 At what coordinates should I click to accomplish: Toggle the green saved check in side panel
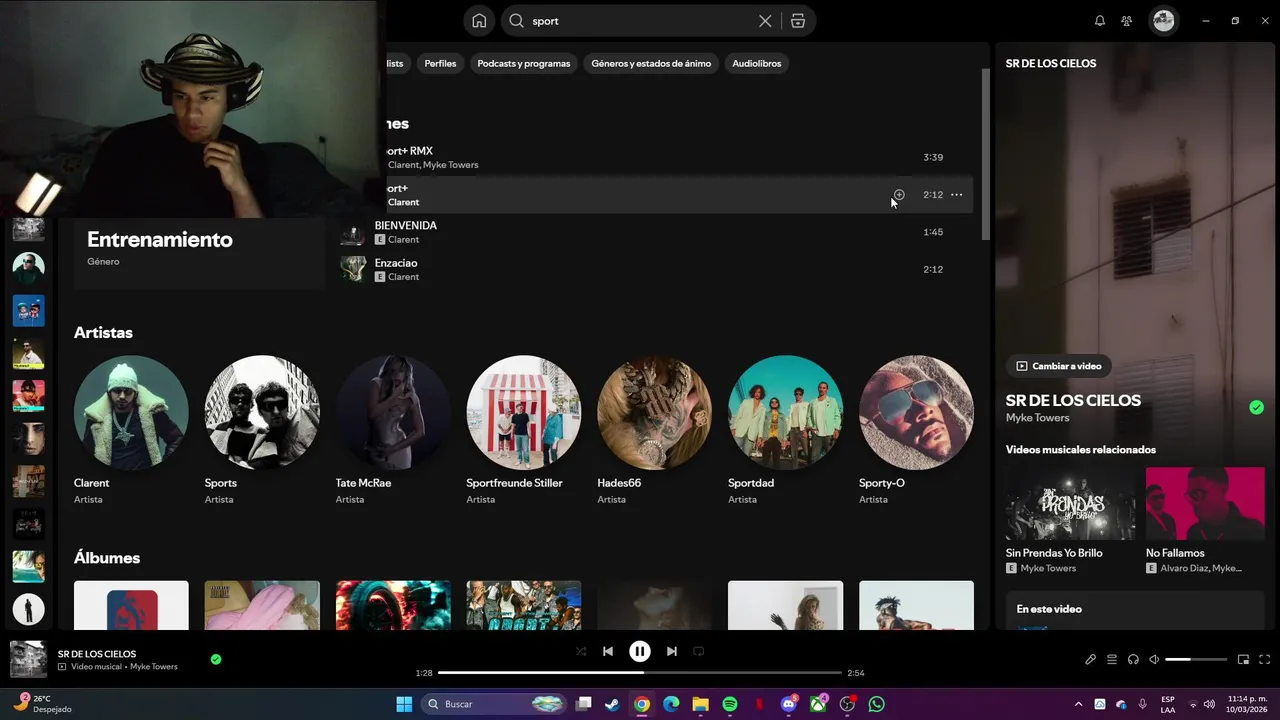1256,407
